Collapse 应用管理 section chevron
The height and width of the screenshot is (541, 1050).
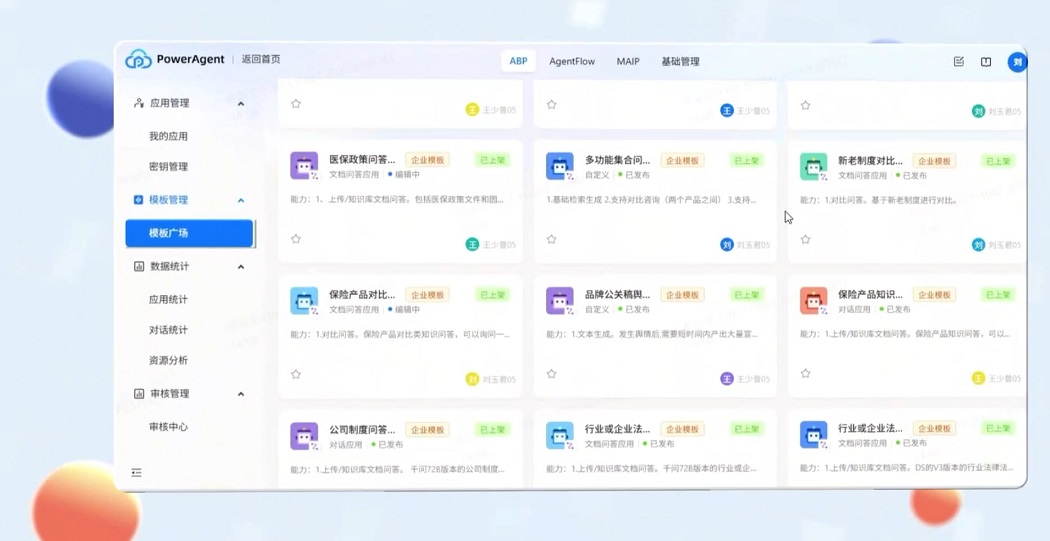coord(241,104)
